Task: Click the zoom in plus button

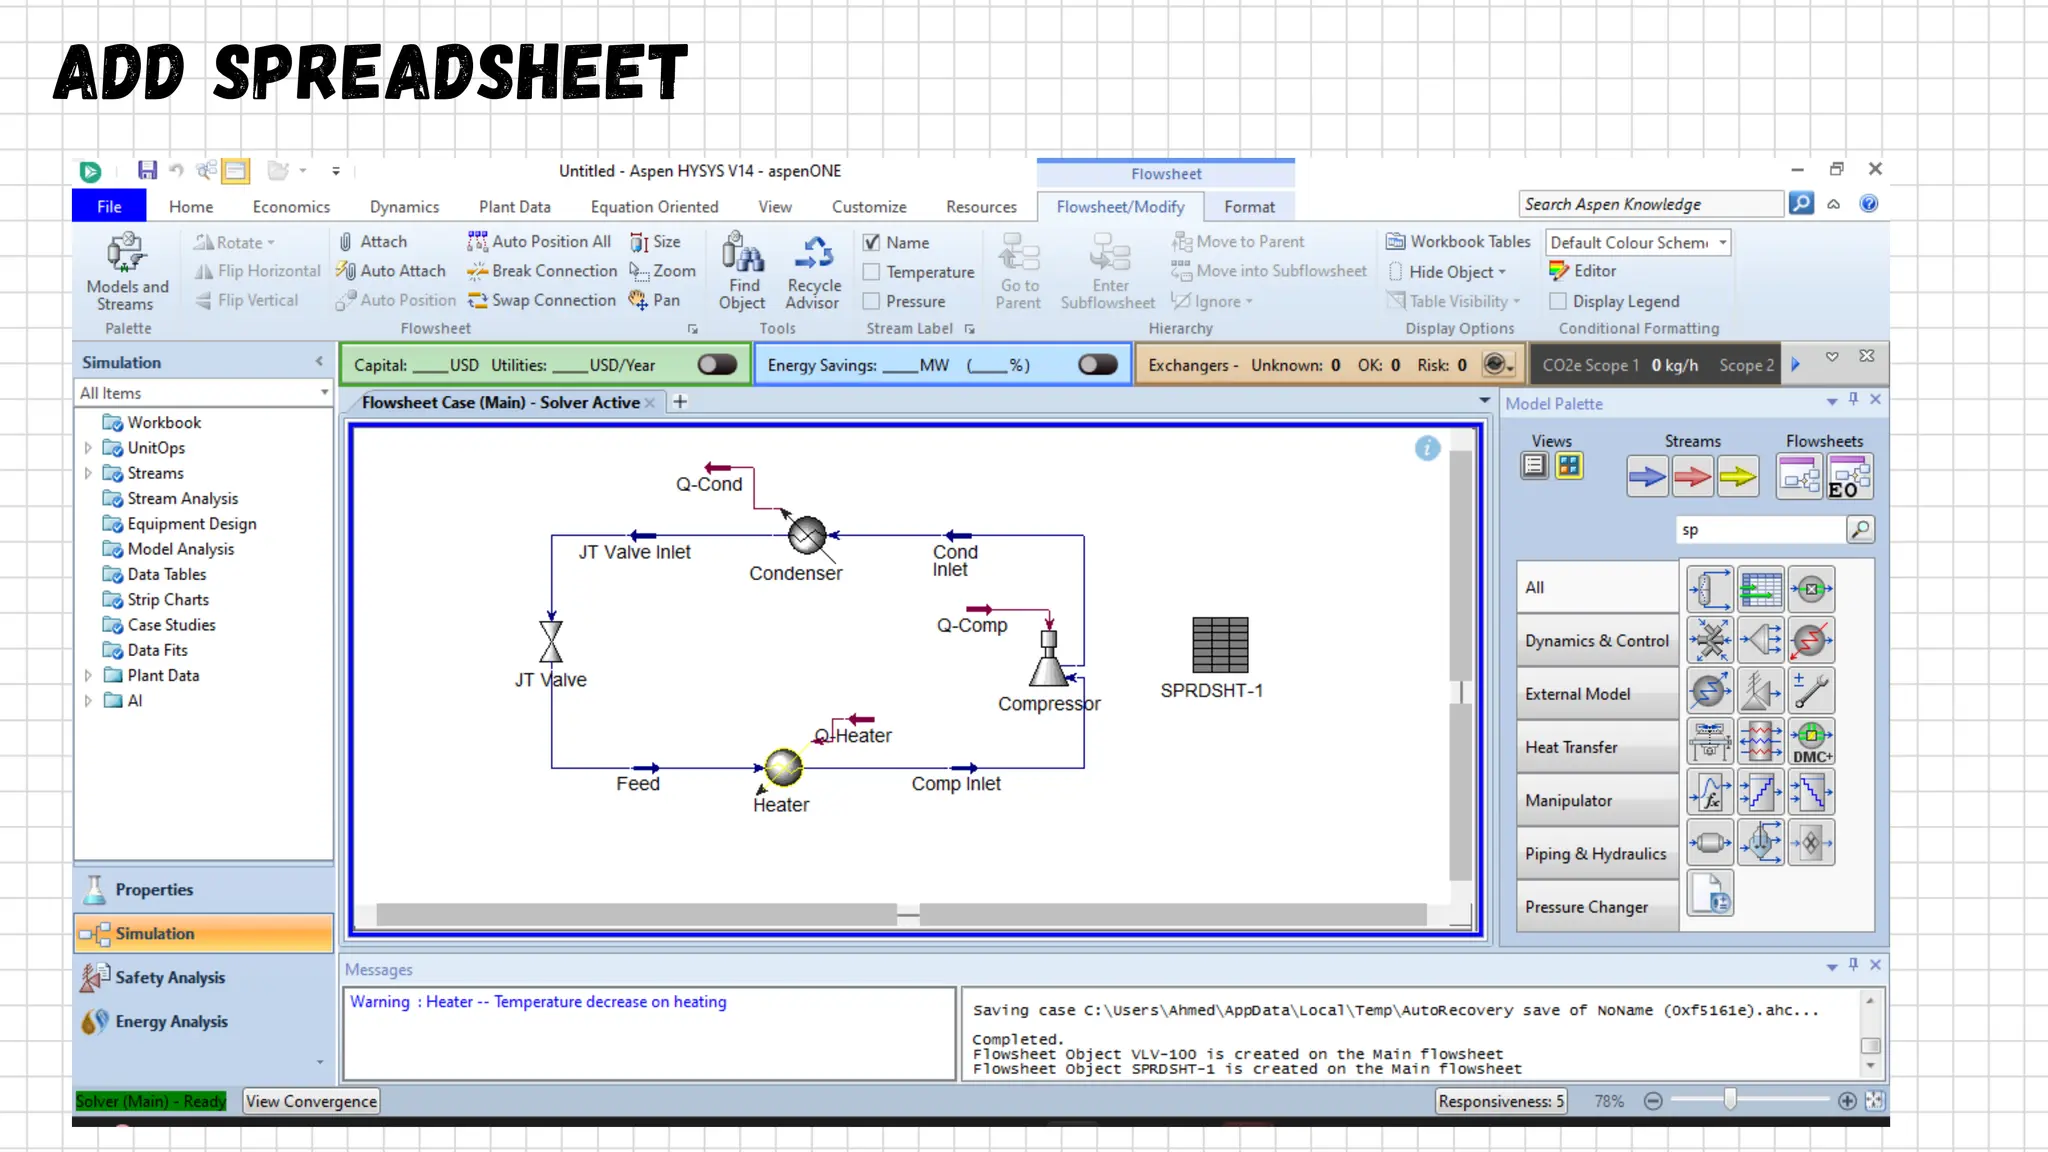Action: pyautogui.click(x=1847, y=1101)
